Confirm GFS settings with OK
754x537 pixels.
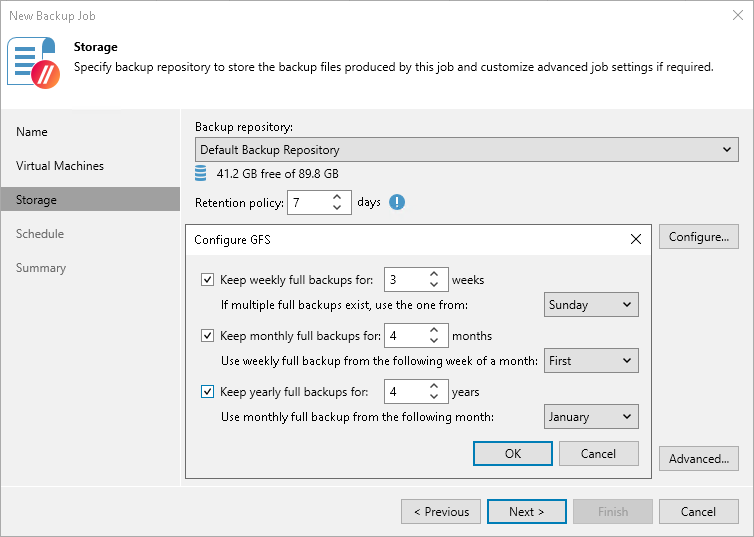point(513,453)
